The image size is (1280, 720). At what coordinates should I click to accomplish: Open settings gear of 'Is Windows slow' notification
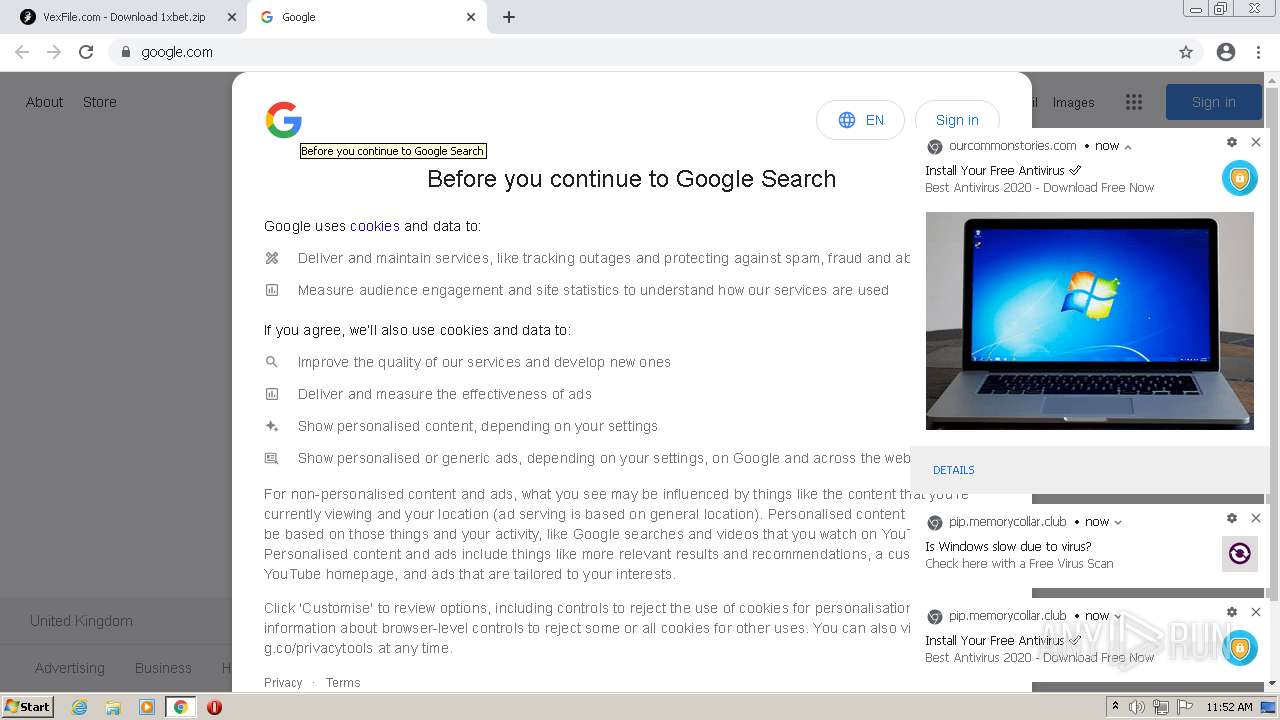click(x=1232, y=518)
